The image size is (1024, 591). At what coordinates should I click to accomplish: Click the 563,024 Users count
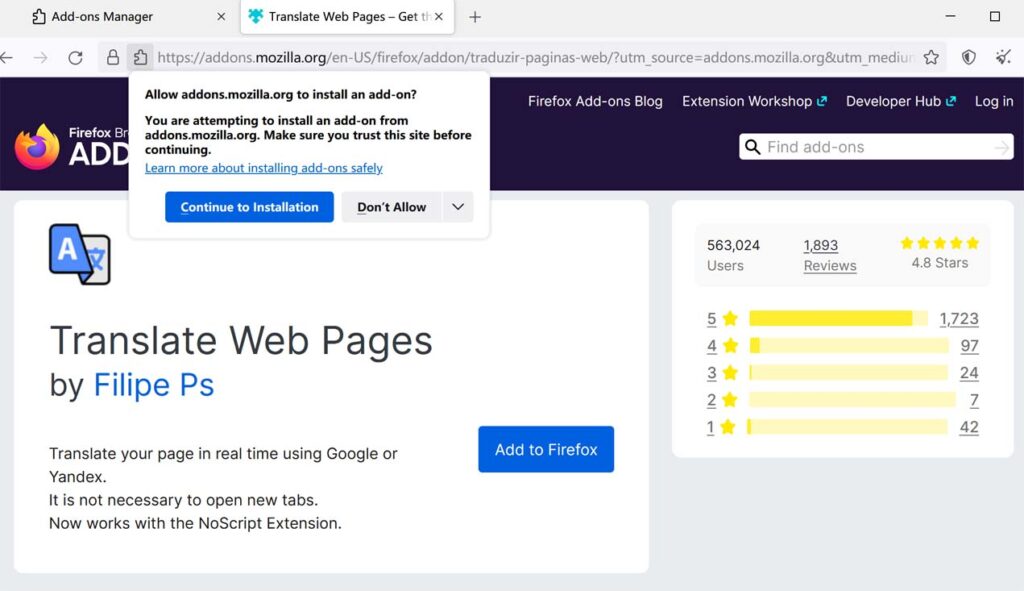[733, 246]
